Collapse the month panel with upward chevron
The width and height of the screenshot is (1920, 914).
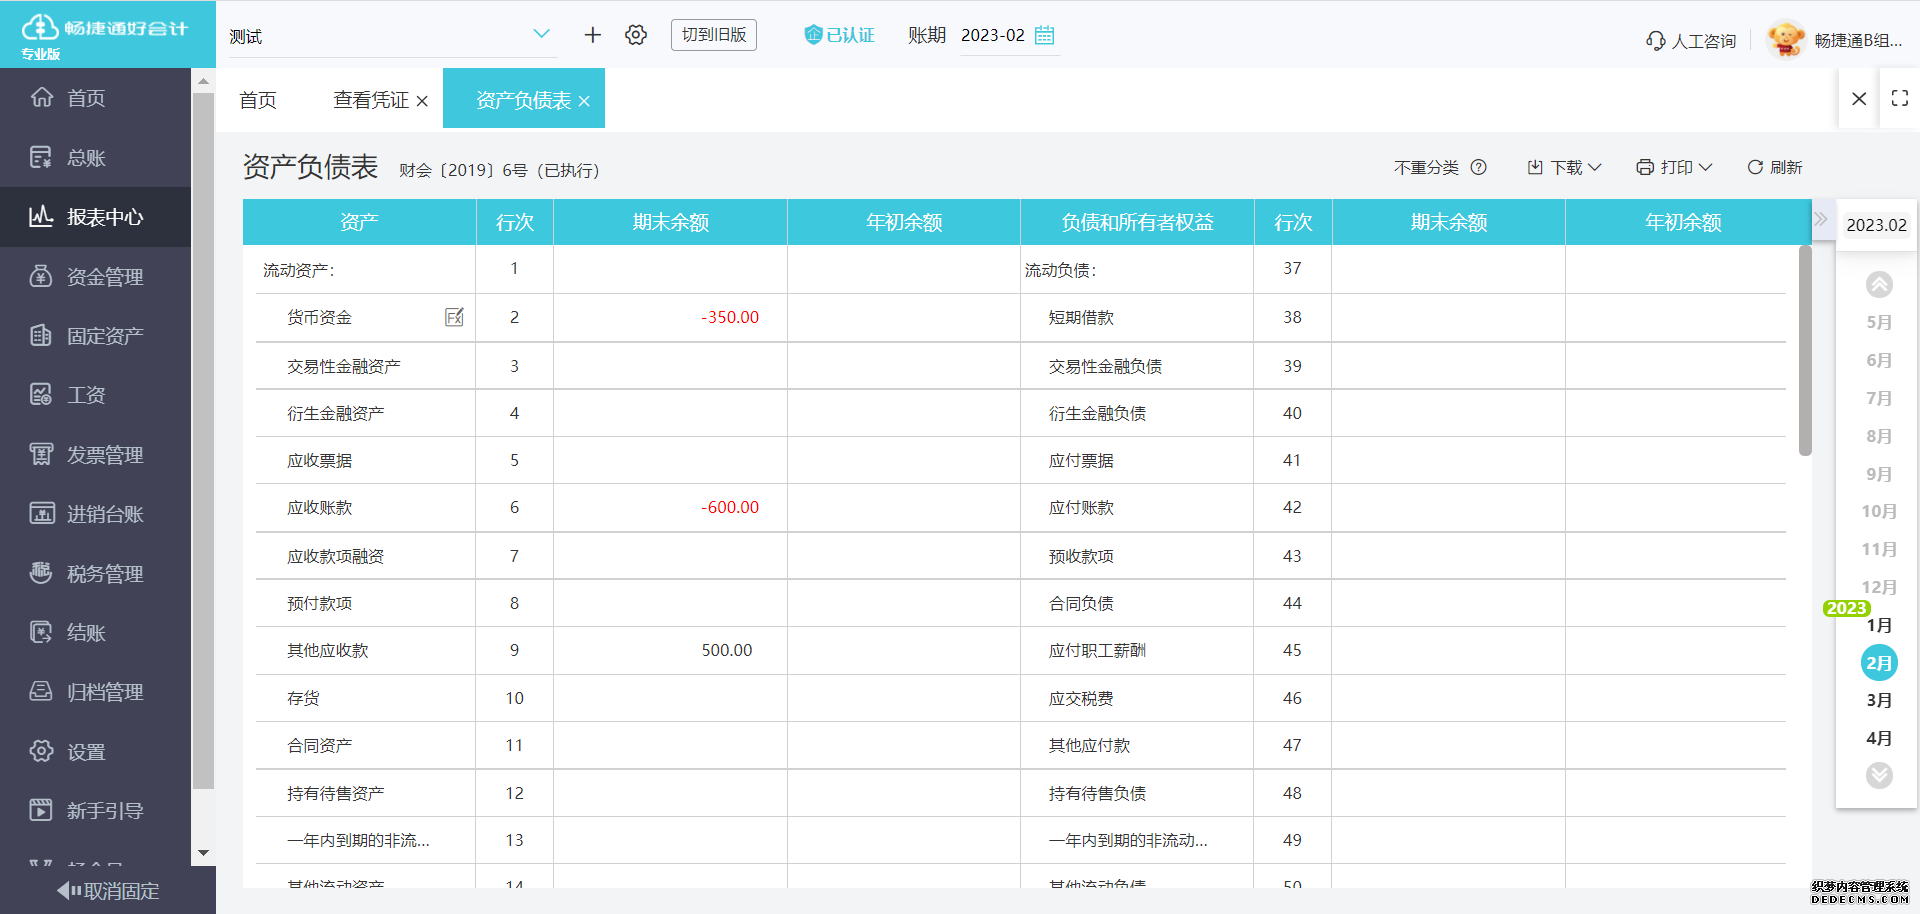click(1880, 284)
